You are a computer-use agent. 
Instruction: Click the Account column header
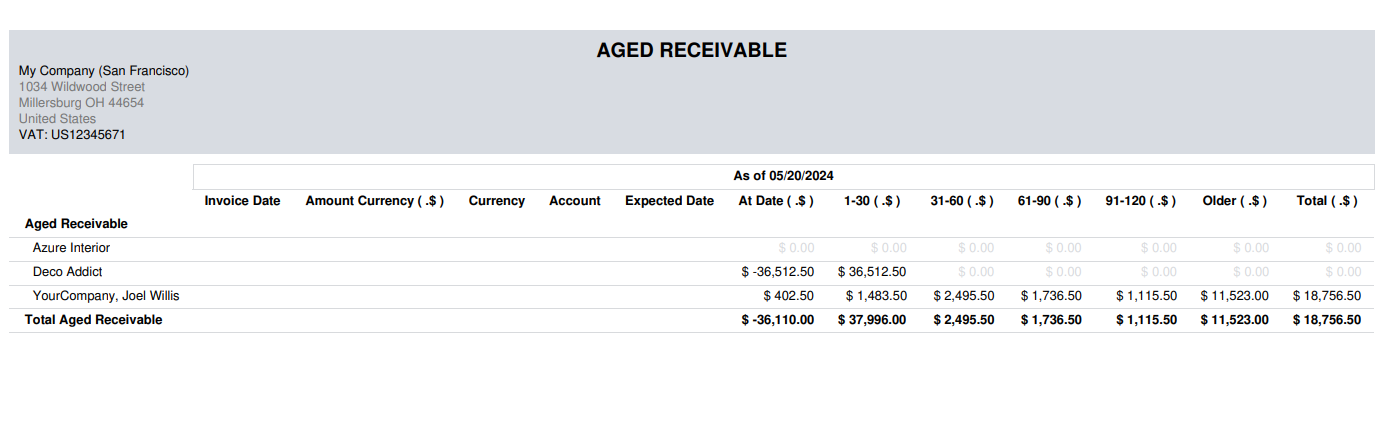point(574,201)
